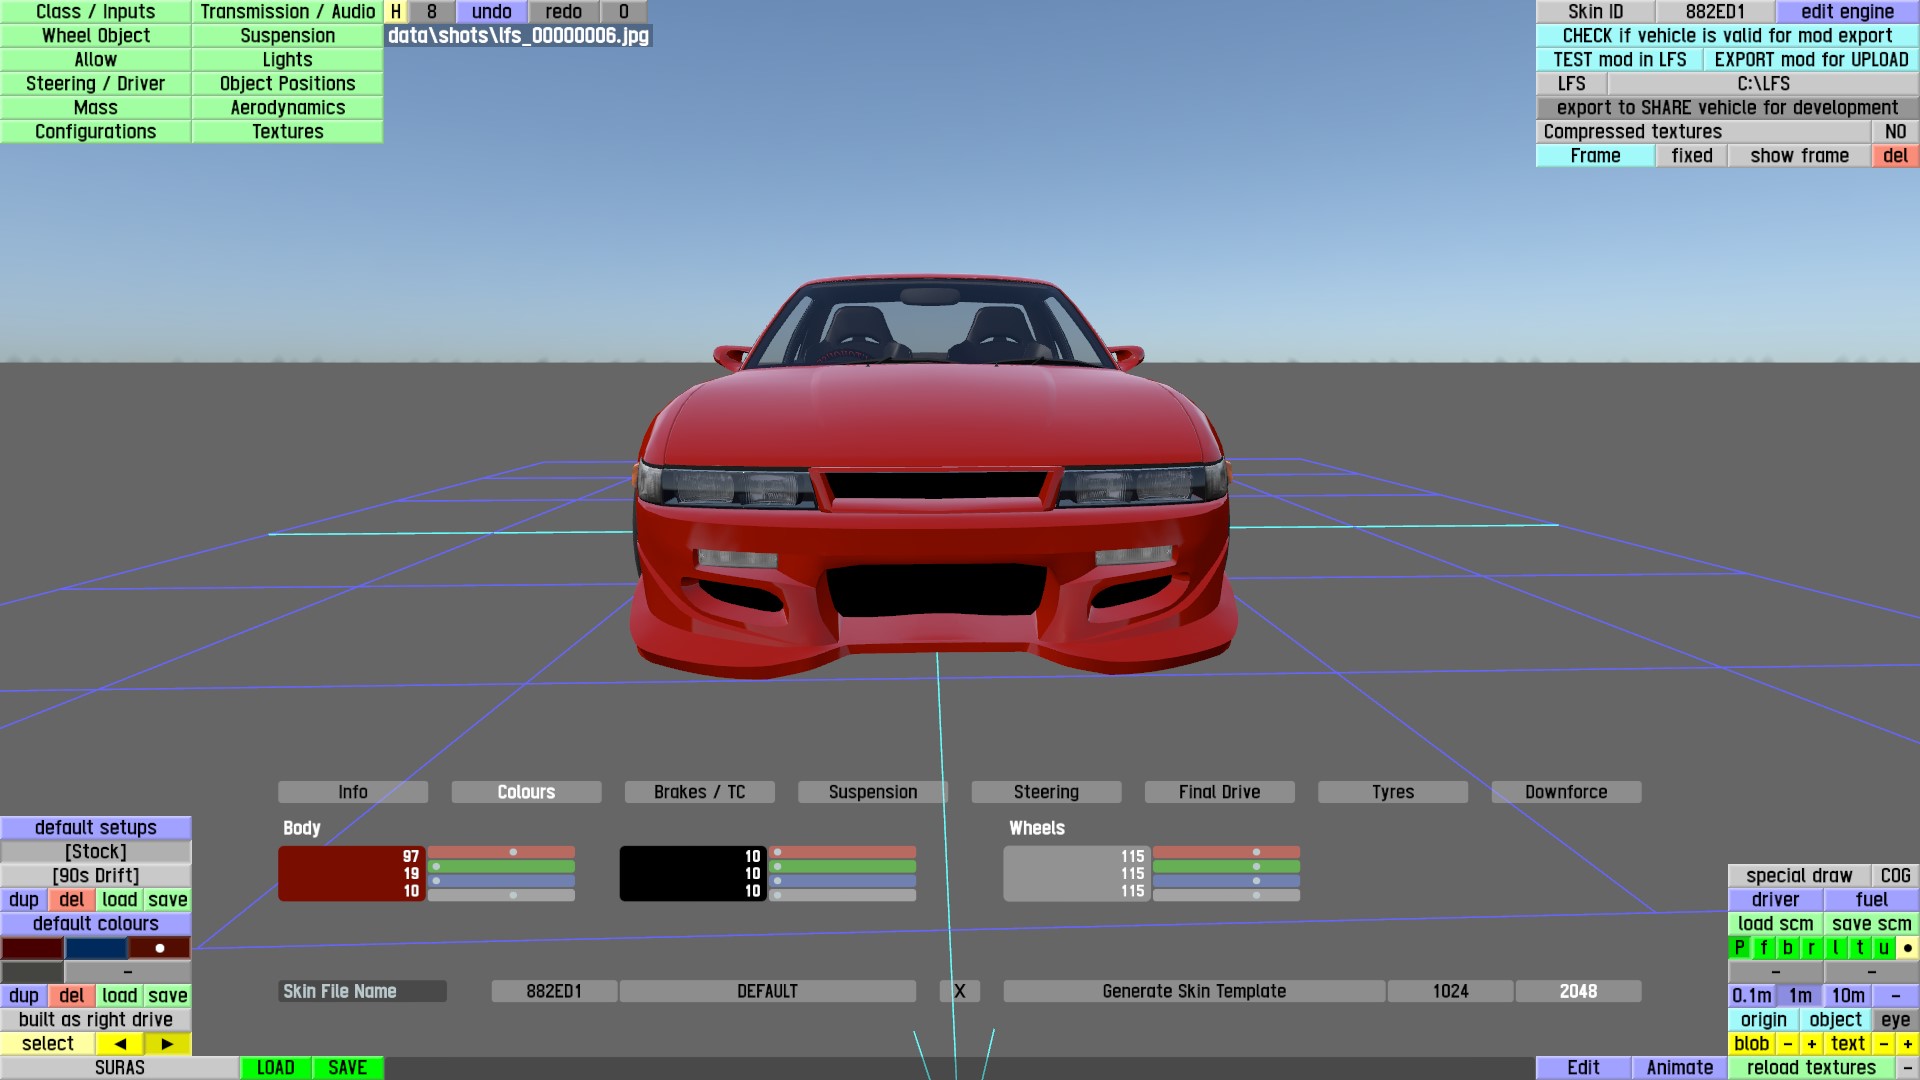Select the [90s Drift] default setup

[96, 875]
